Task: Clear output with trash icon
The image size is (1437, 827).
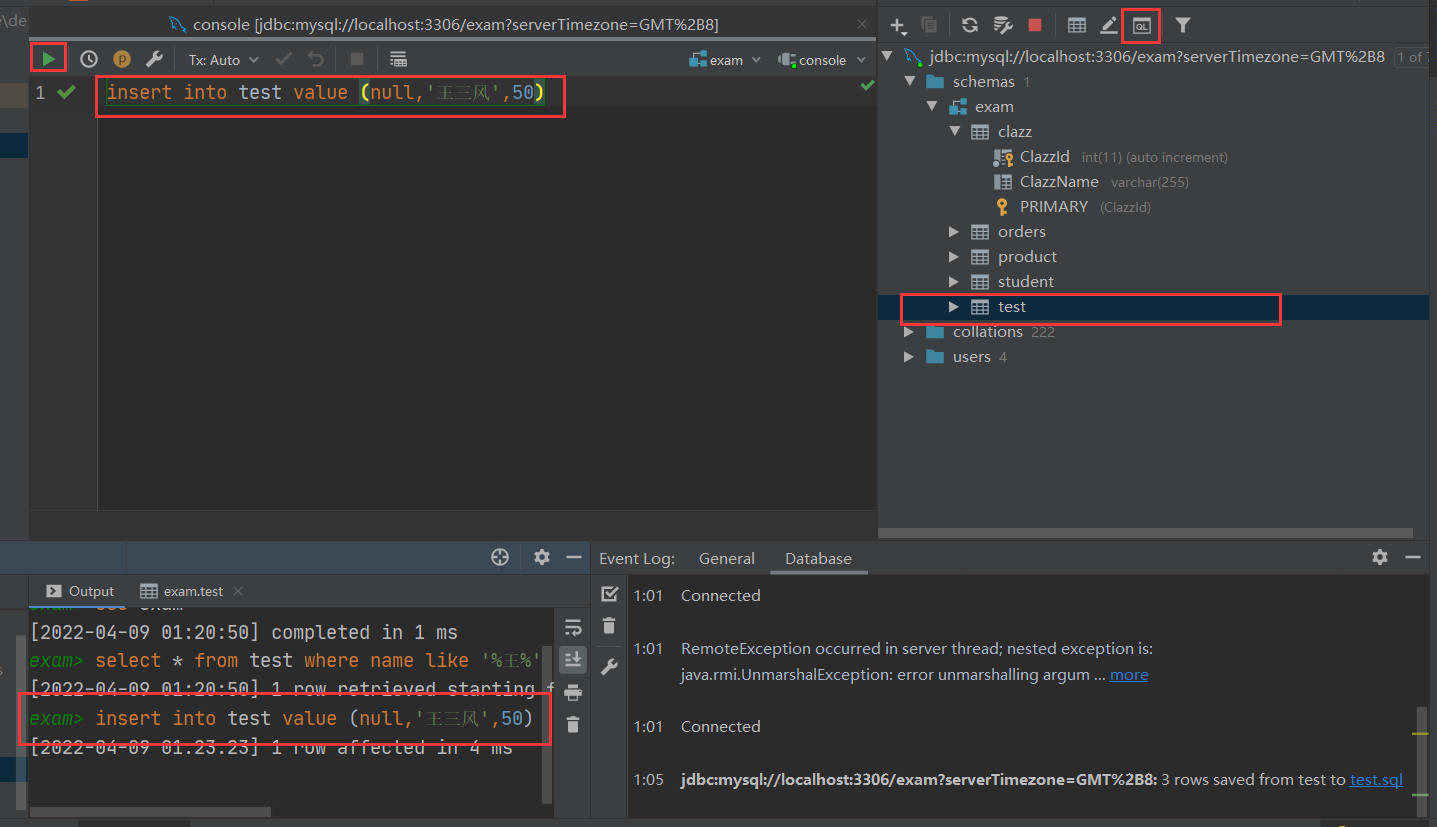Action: click(x=573, y=724)
